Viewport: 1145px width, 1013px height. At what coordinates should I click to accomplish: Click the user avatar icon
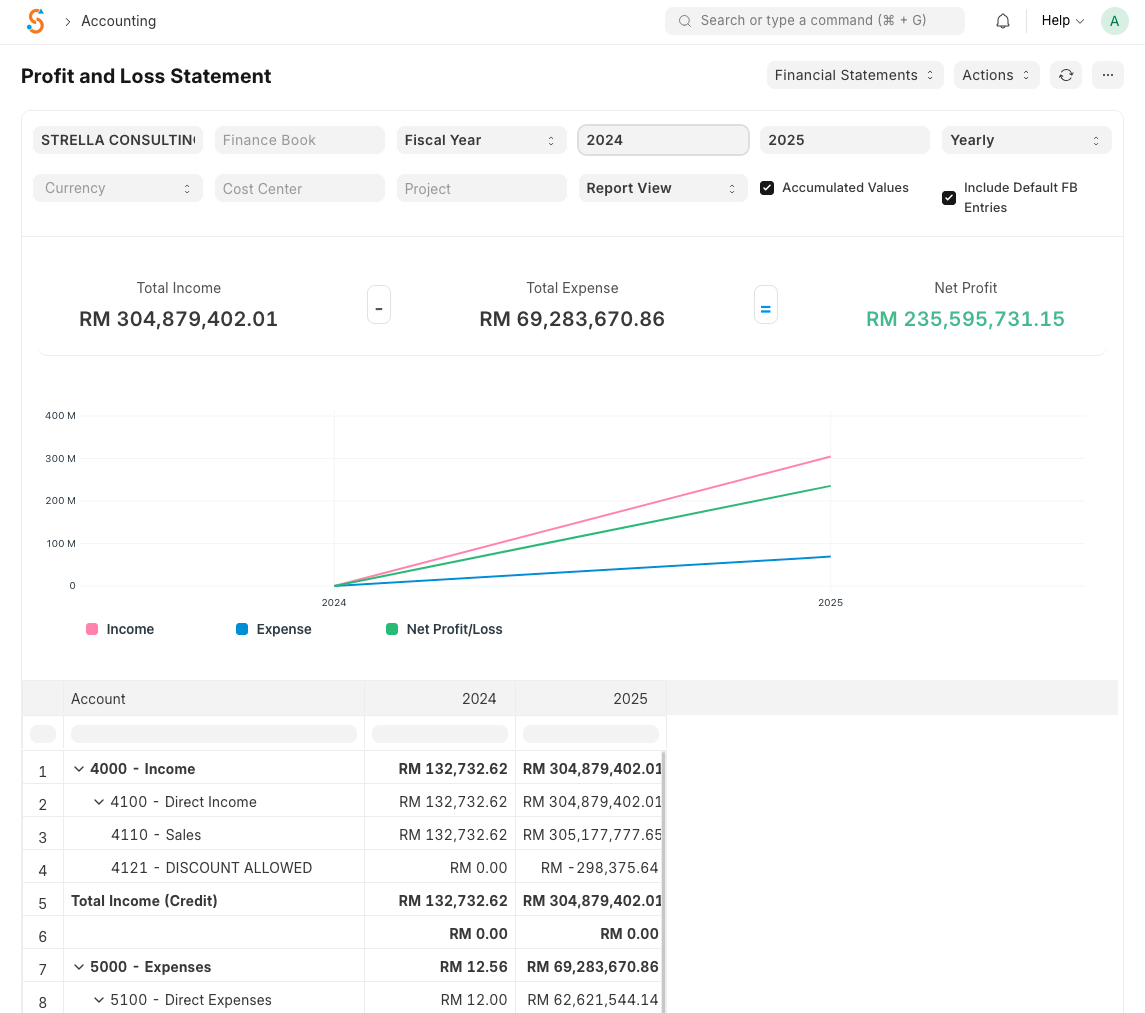pyautogui.click(x=1114, y=21)
